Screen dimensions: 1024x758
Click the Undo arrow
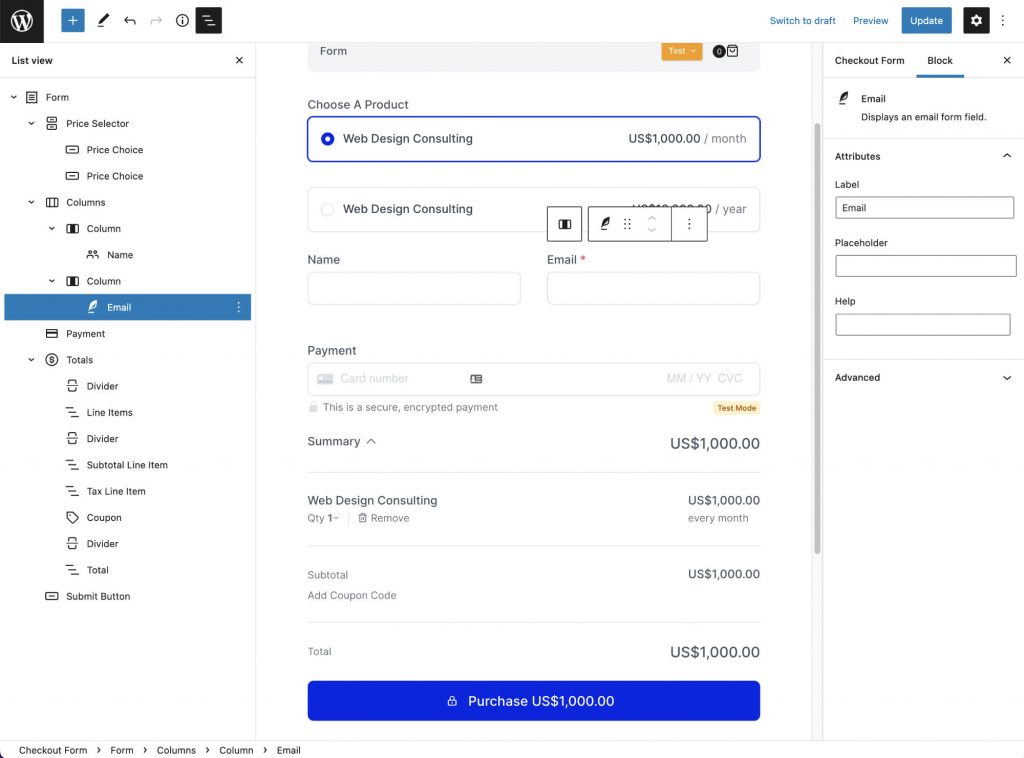coord(130,21)
